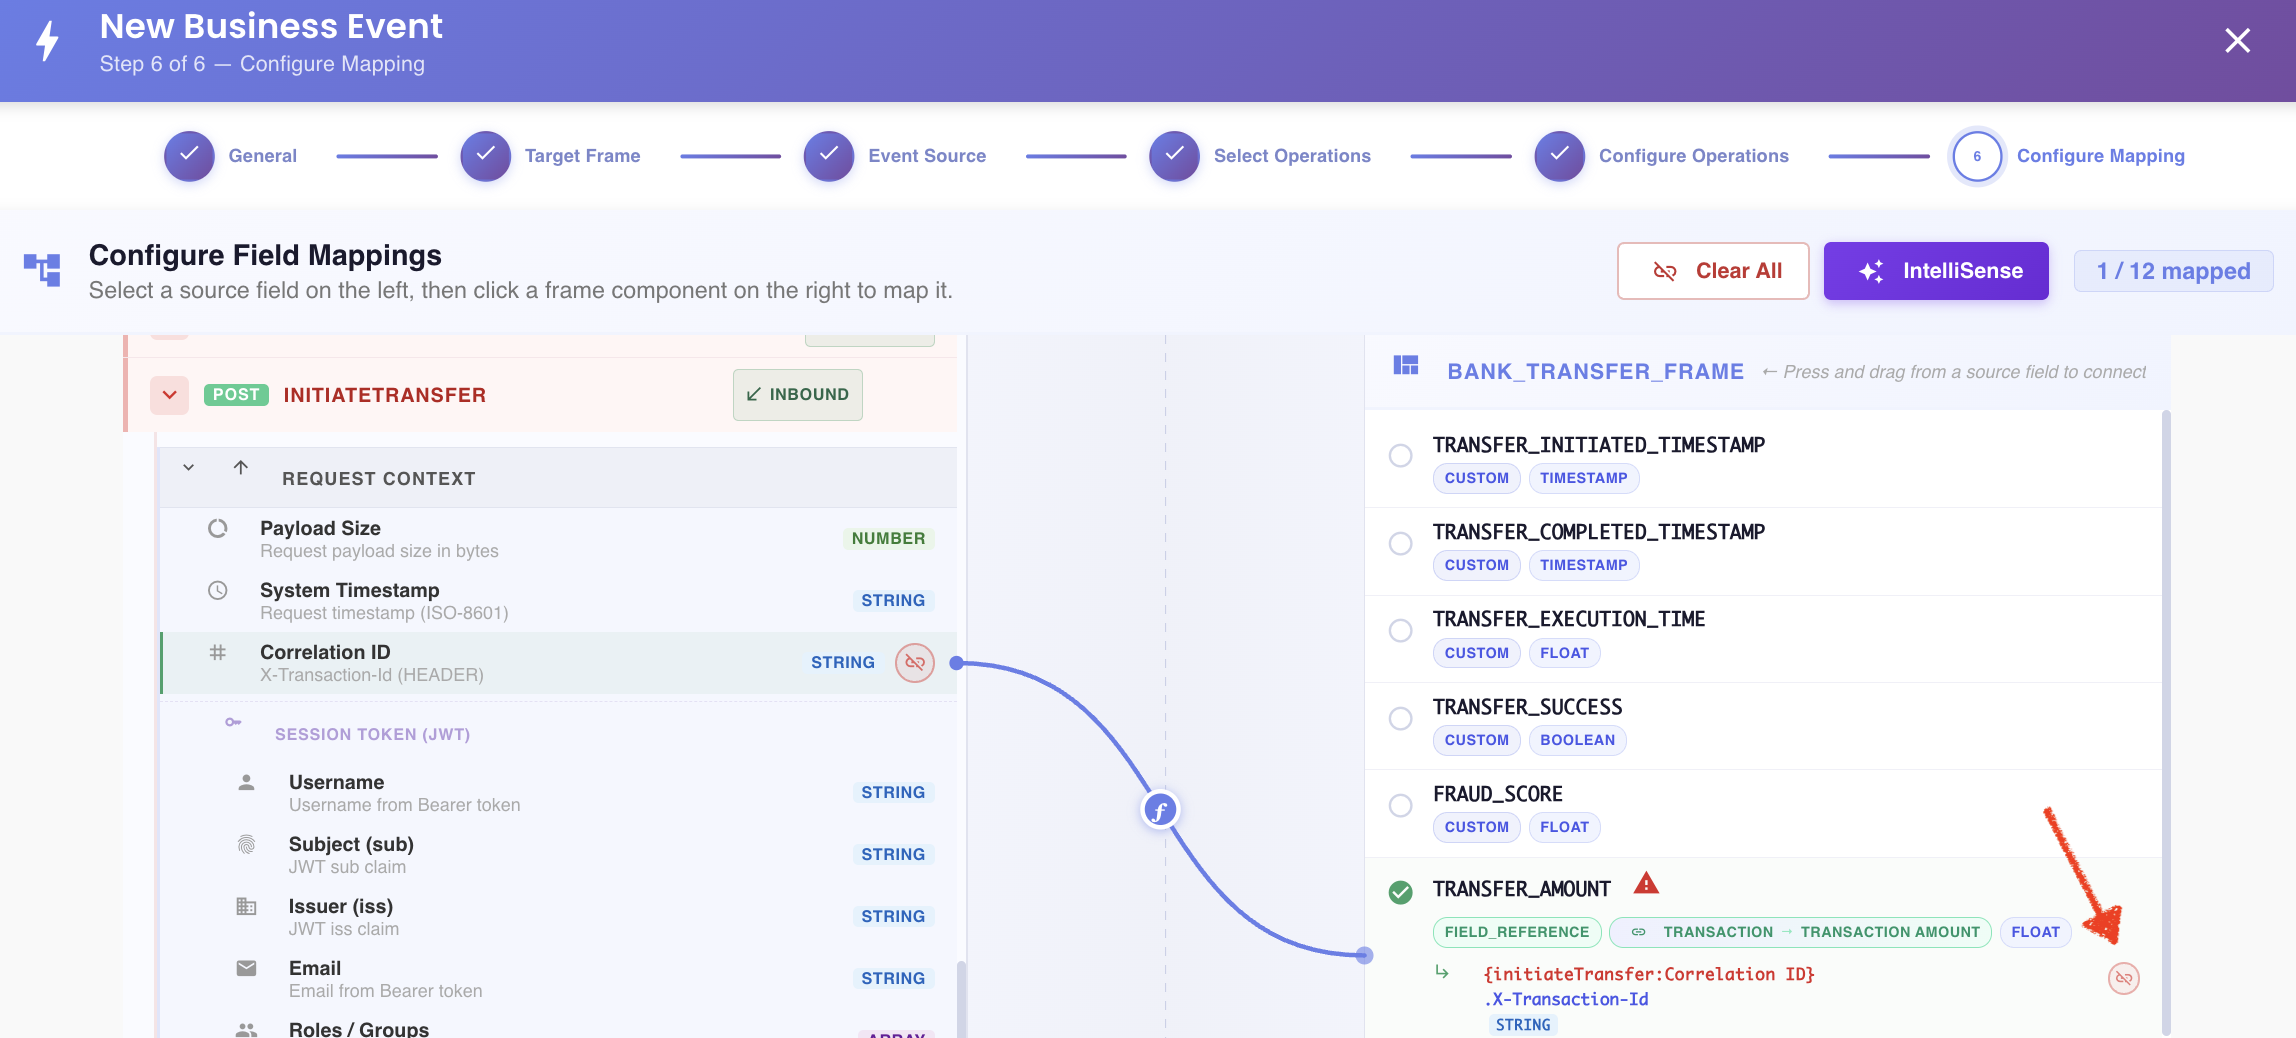Screen dimensions: 2296x1038
Task: Click the SESSION TOKEN (JWT) header
Action: [x=372, y=734]
